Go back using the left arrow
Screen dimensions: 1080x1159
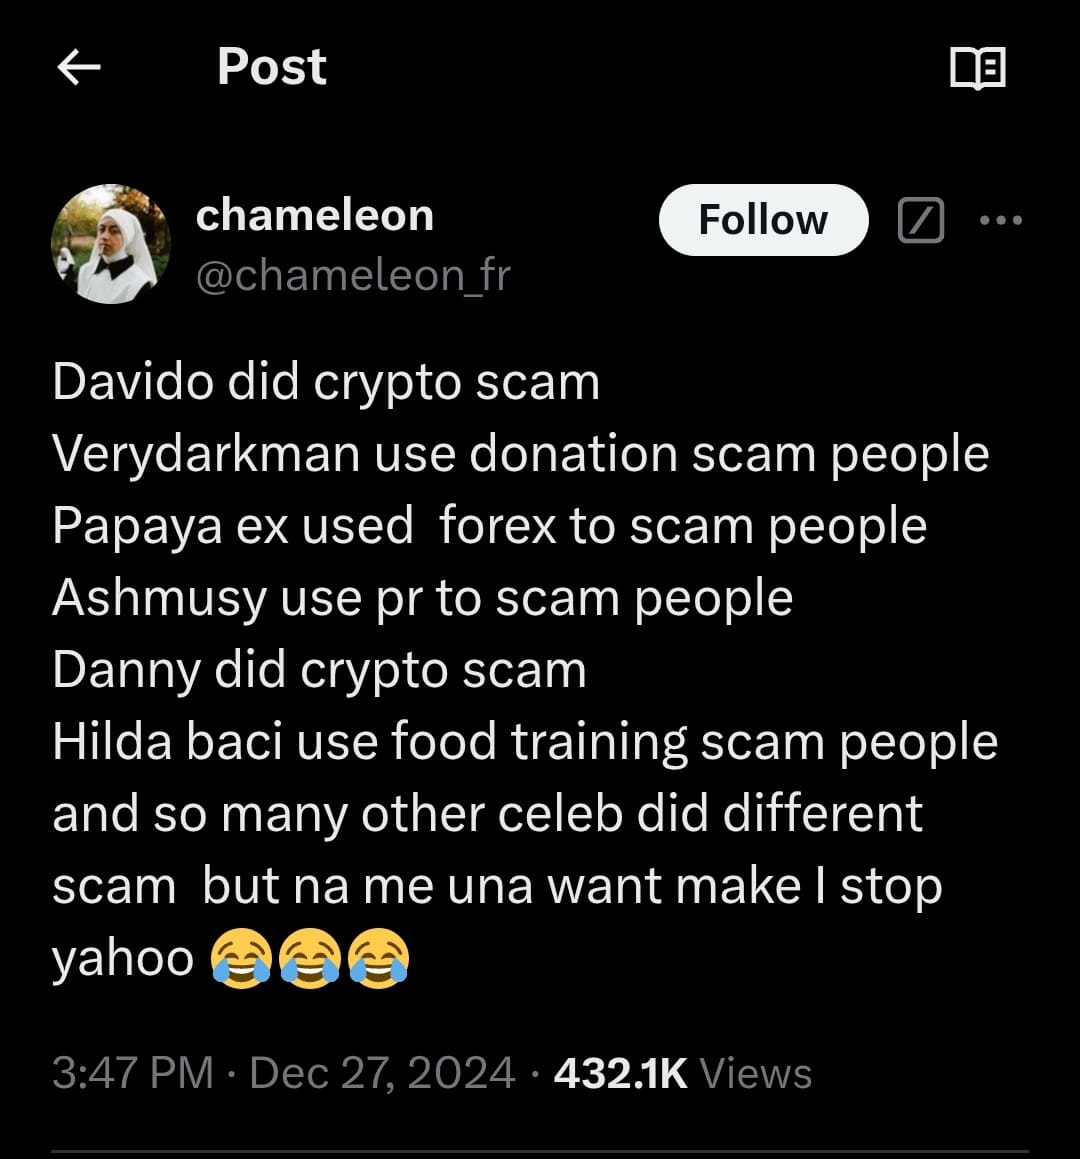(x=78, y=67)
